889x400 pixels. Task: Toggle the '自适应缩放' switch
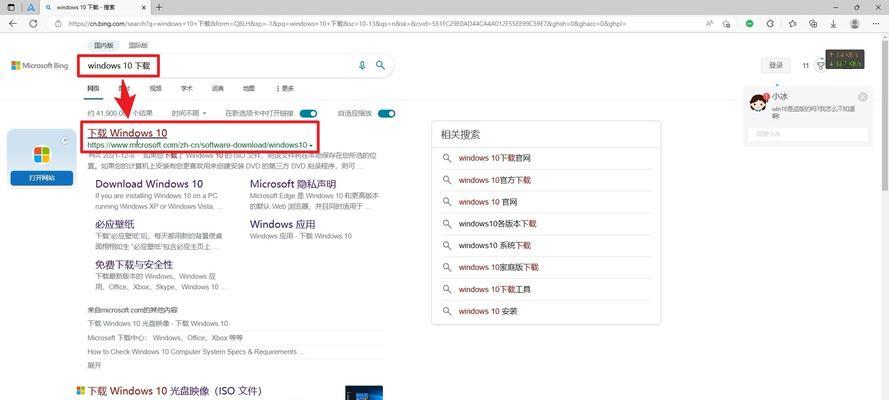[387, 113]
